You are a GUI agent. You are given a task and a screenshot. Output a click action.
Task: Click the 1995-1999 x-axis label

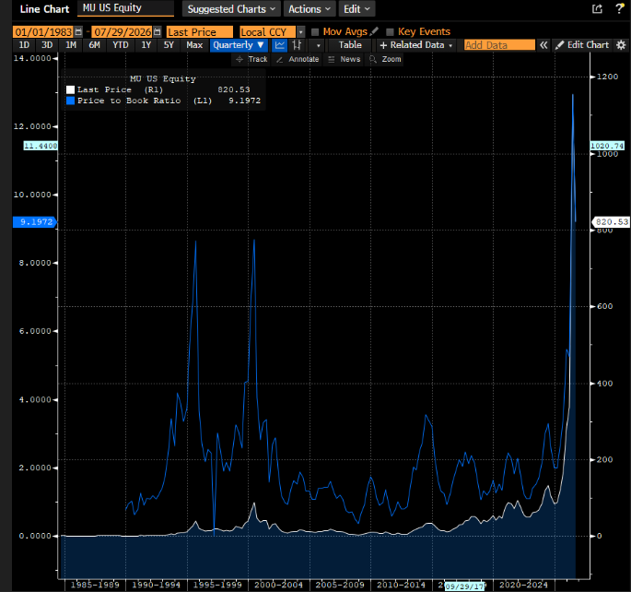pyautogui.click(x=217, y=584)
